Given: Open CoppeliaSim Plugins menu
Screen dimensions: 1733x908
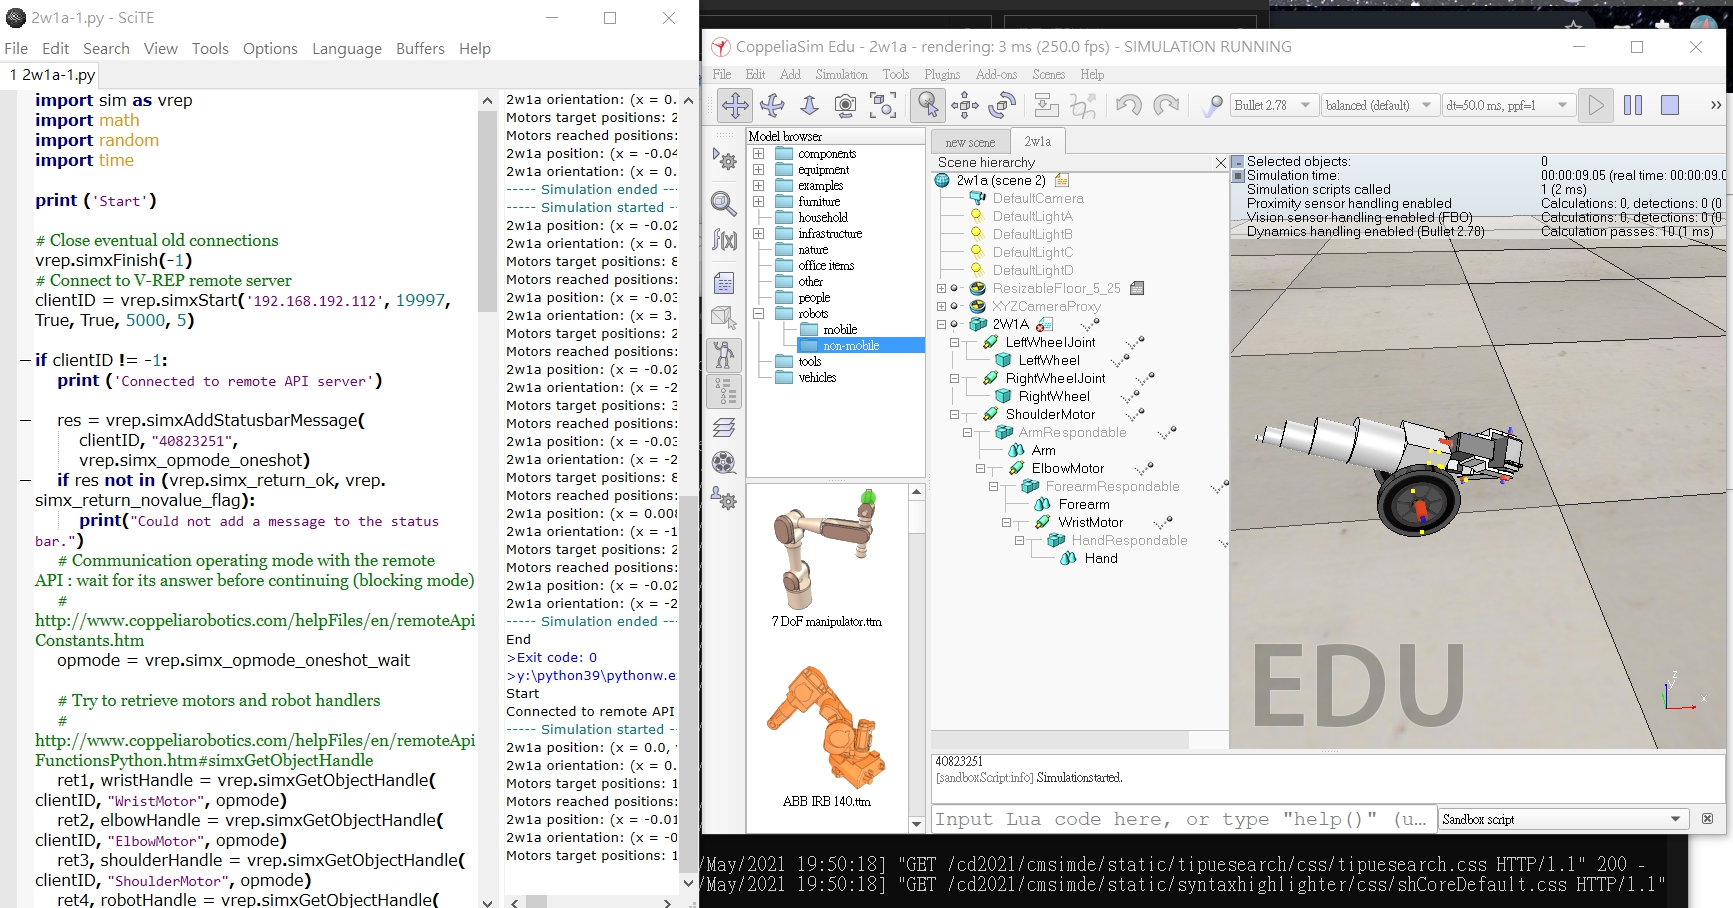Looking at the screenshot, I should coord(941,75).
